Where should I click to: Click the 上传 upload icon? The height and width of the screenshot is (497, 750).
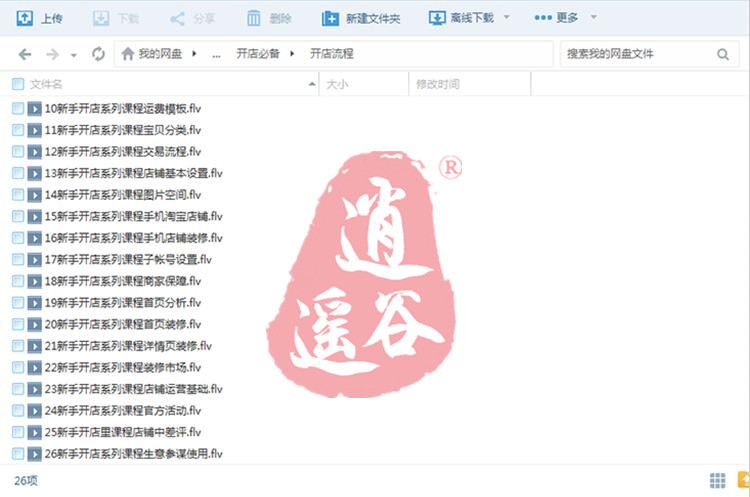click(24, 18)
